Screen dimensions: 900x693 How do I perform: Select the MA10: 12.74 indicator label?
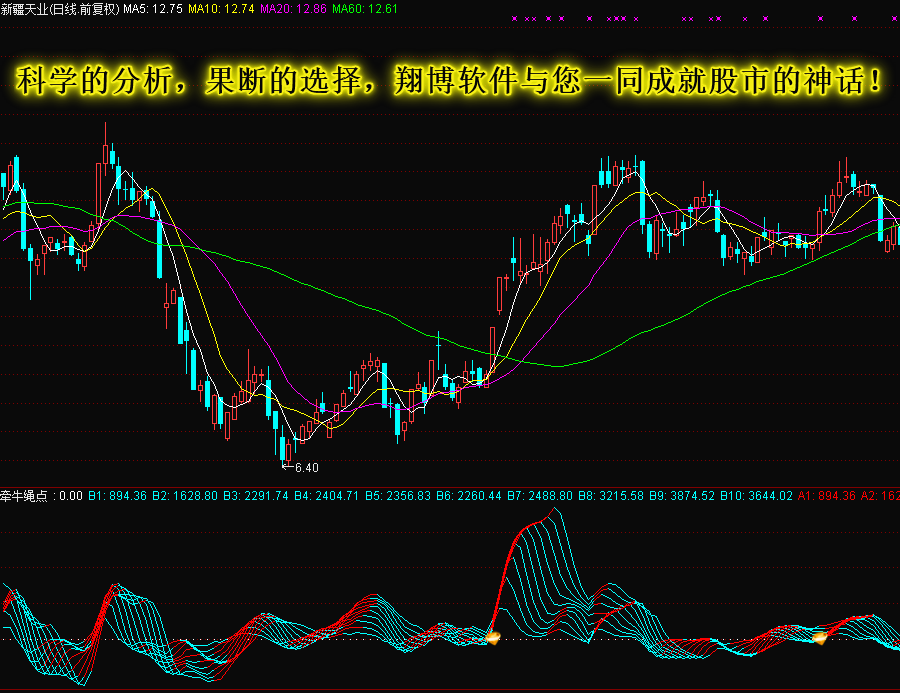click(221, 9)
